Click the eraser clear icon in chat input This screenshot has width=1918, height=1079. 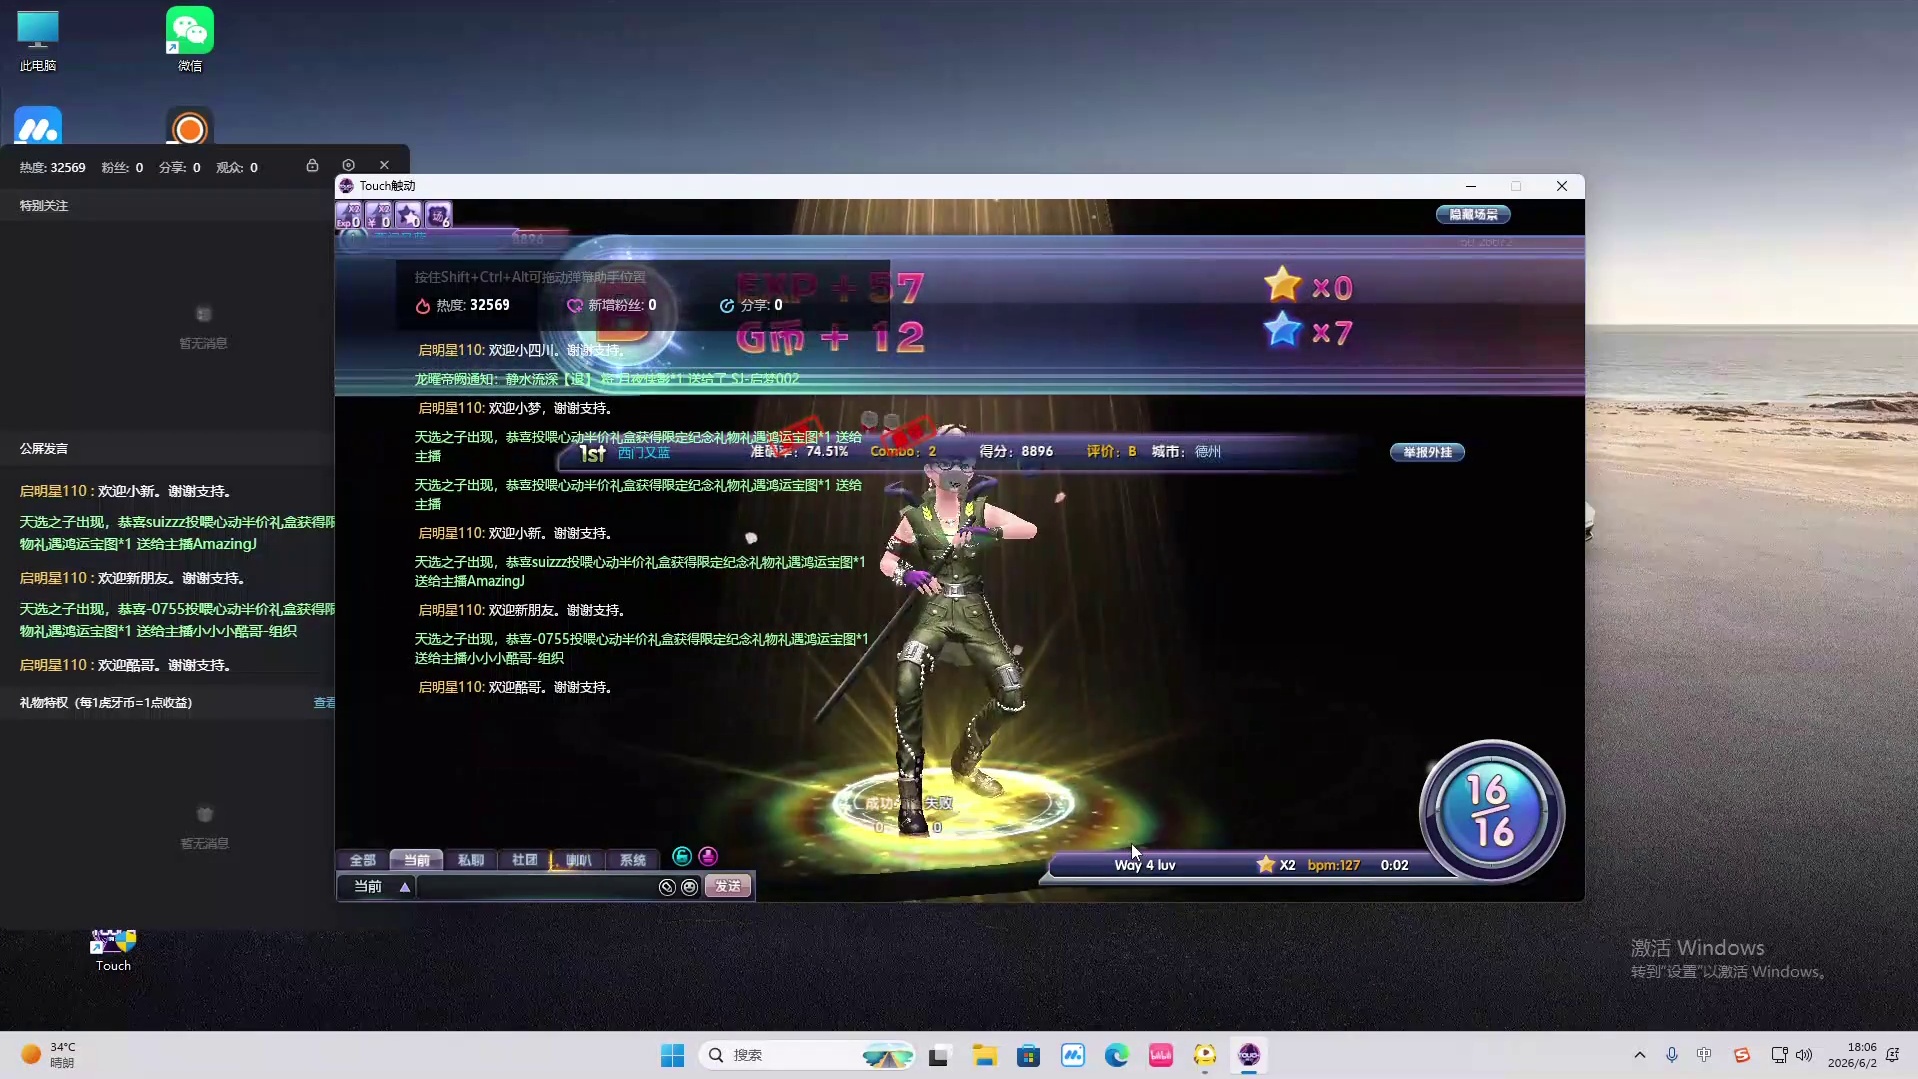[x=667, y=887]
